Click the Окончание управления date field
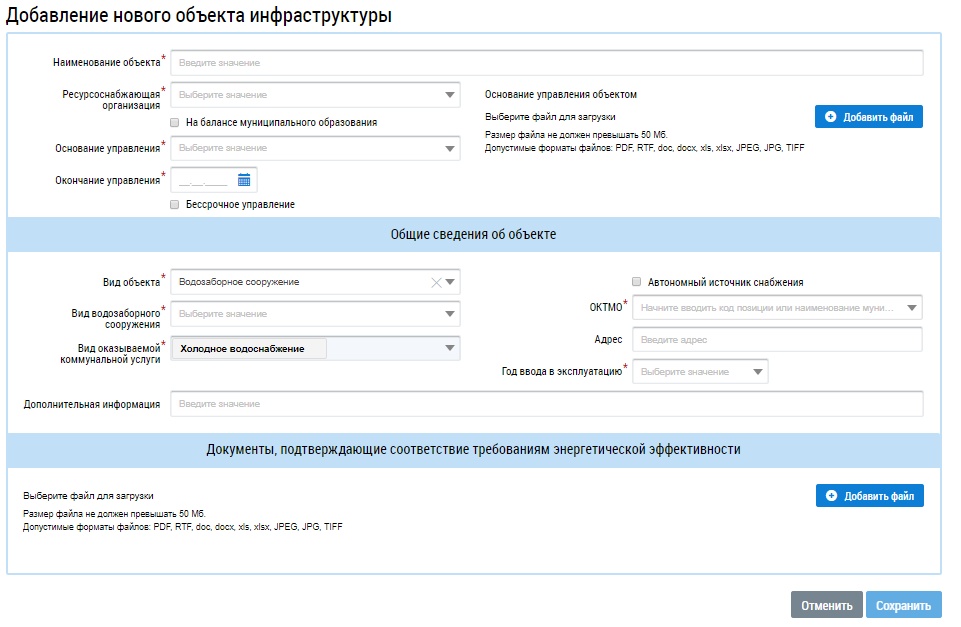Image resolution: width=961 pixels, height=627 pixels. (204, 180)
